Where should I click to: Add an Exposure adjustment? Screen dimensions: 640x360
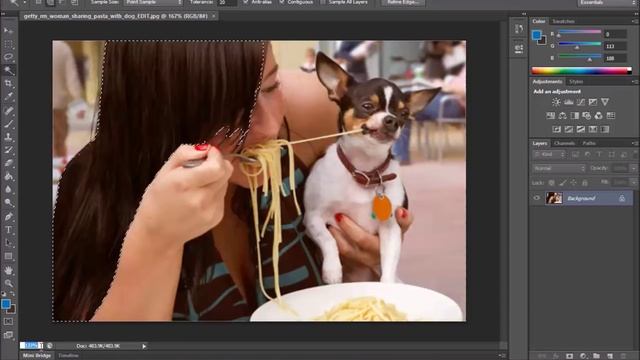[x=593, y=102]
